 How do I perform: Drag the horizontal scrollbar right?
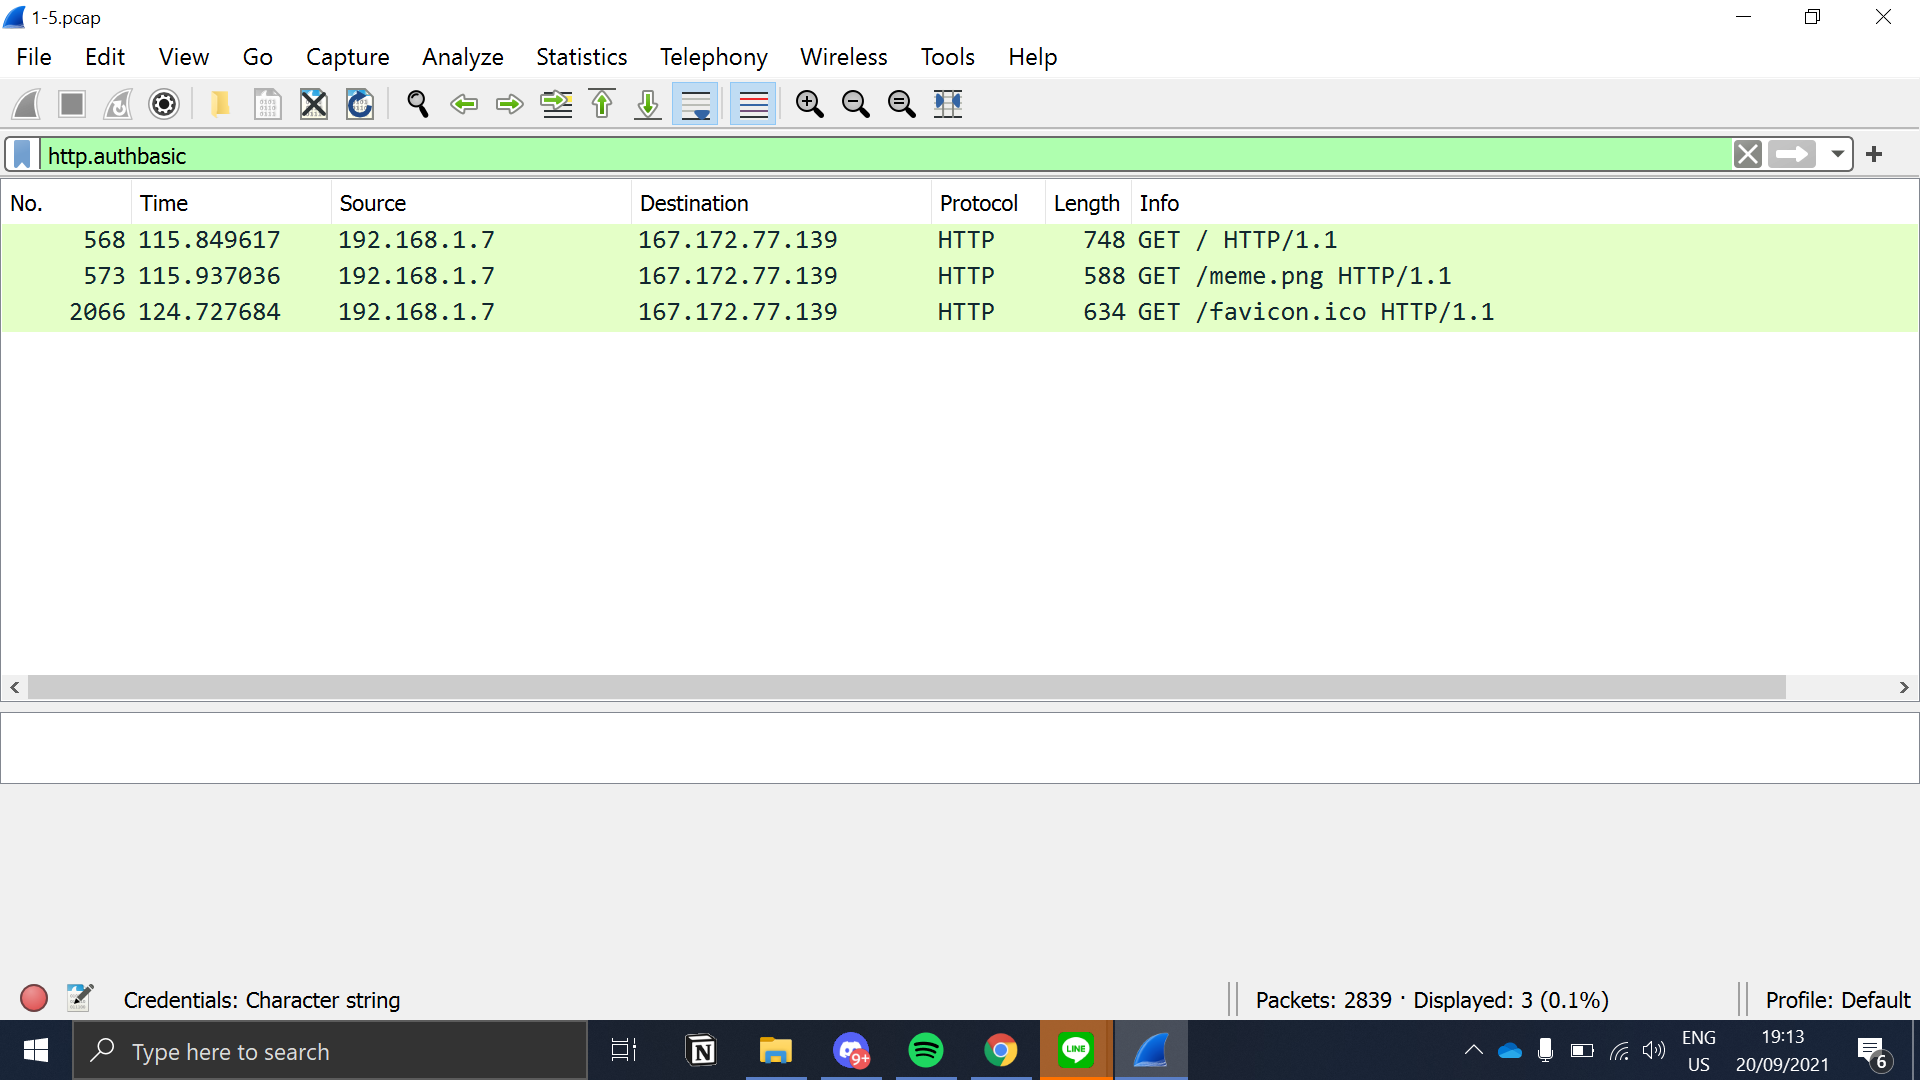(x=1902, y=687)
